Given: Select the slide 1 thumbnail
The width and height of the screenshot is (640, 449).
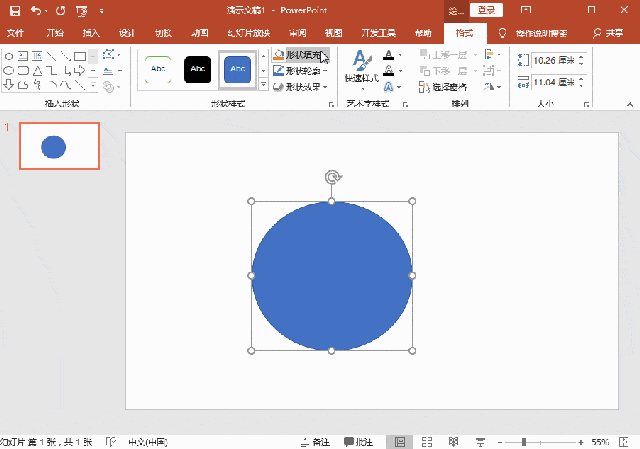Looking at the screenshot, I should click(x=59, y=147).
